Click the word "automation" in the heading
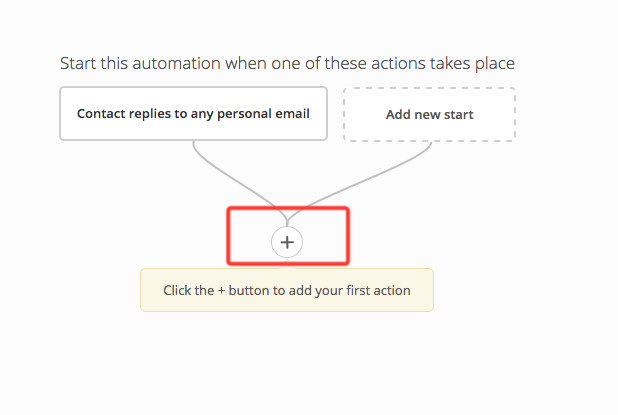618x415 pixels. tap(178, 64)
